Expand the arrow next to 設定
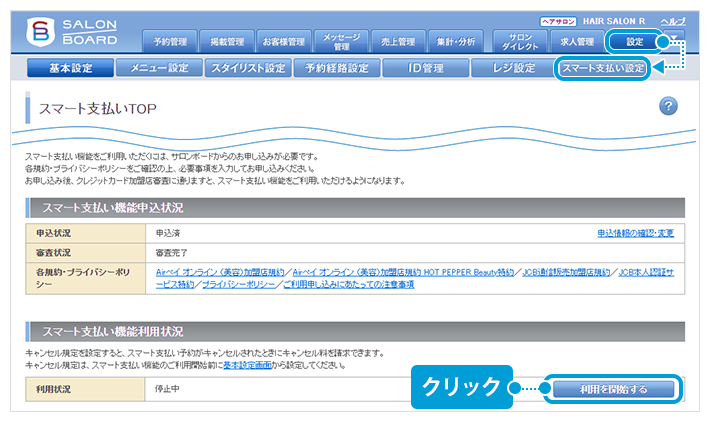 coord(674,41)
